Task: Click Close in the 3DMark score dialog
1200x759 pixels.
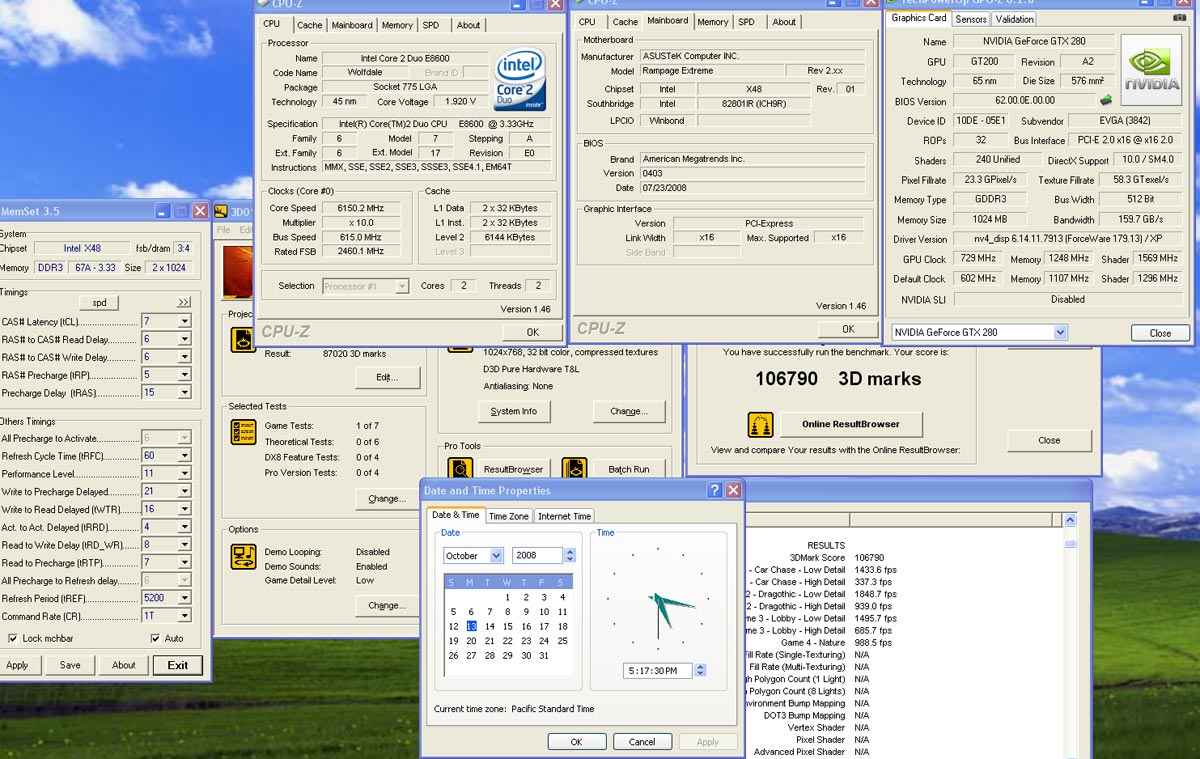Action: [1049, 440]
